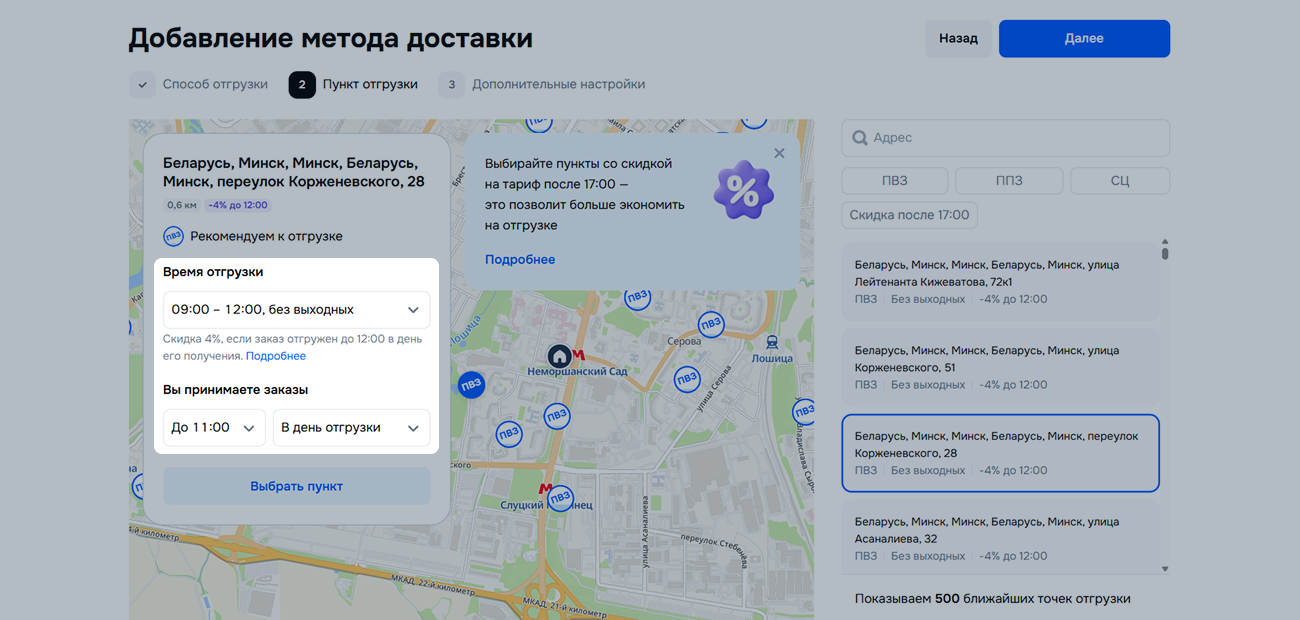Click the search magnifier icon in address field

[859, 138]
